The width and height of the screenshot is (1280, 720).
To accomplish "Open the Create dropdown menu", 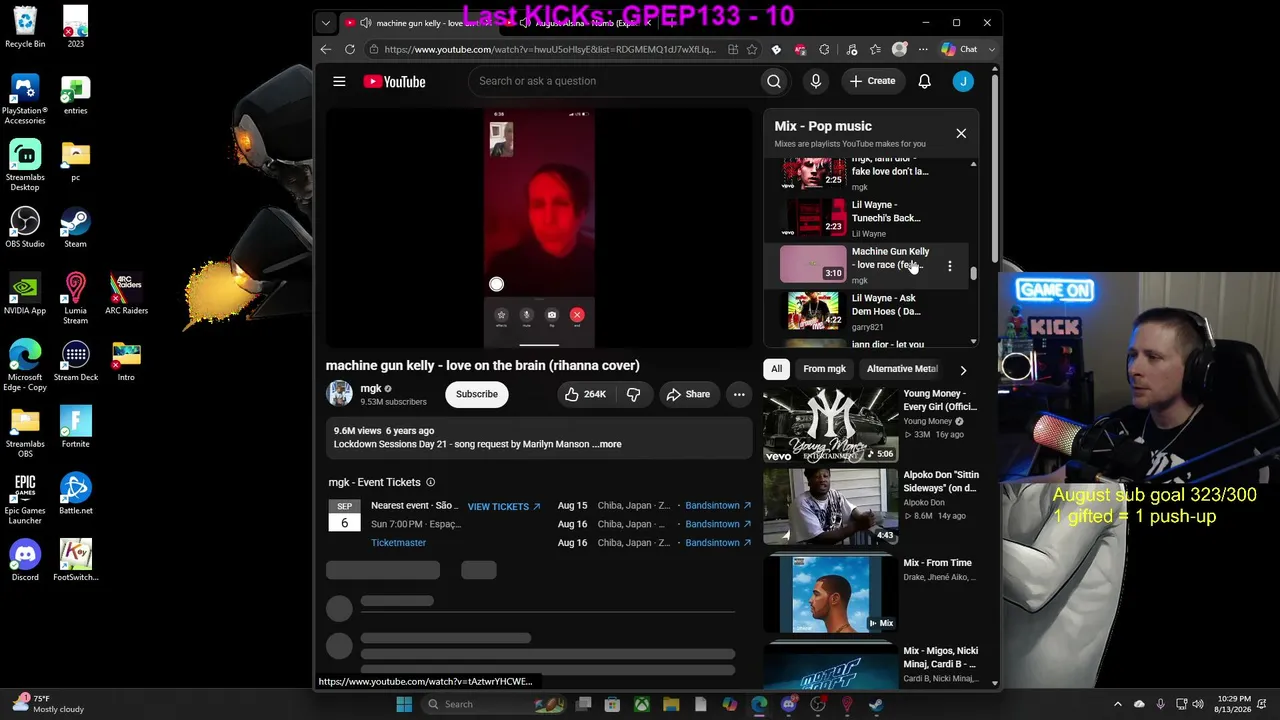I will [x=873, y=81].
